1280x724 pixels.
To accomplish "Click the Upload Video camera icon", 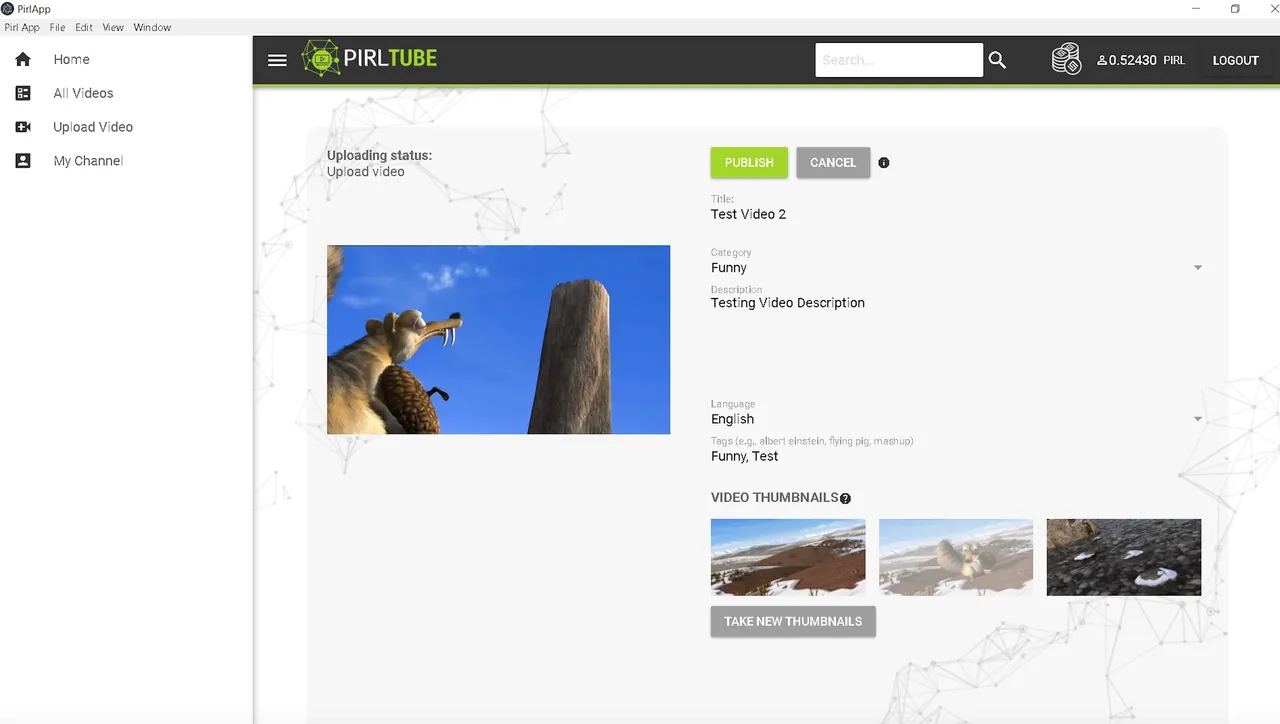I will (x=23, y=127).
